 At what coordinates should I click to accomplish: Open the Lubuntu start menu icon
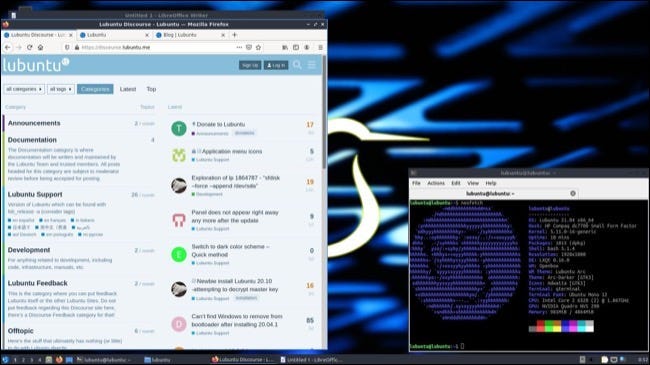[x=5, y=360]
